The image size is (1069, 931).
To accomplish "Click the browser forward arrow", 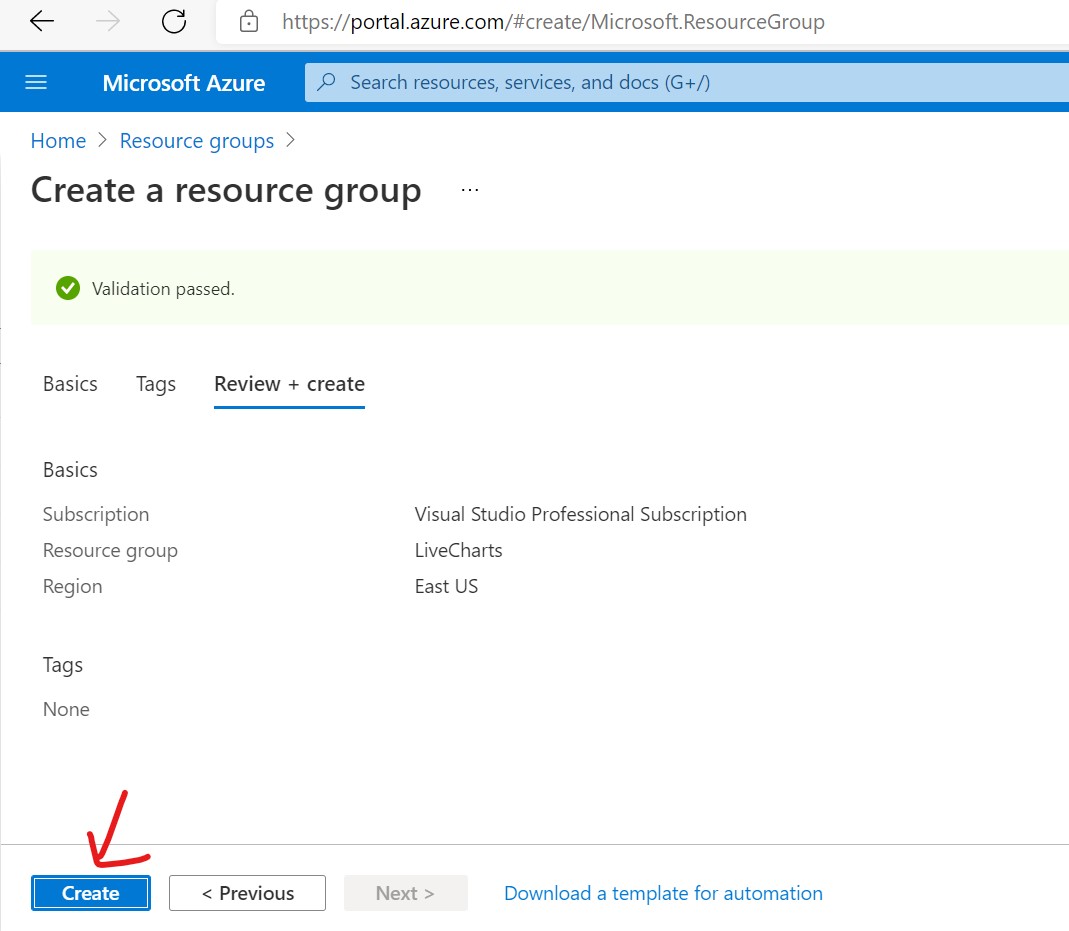I will [x=108, y=22].
